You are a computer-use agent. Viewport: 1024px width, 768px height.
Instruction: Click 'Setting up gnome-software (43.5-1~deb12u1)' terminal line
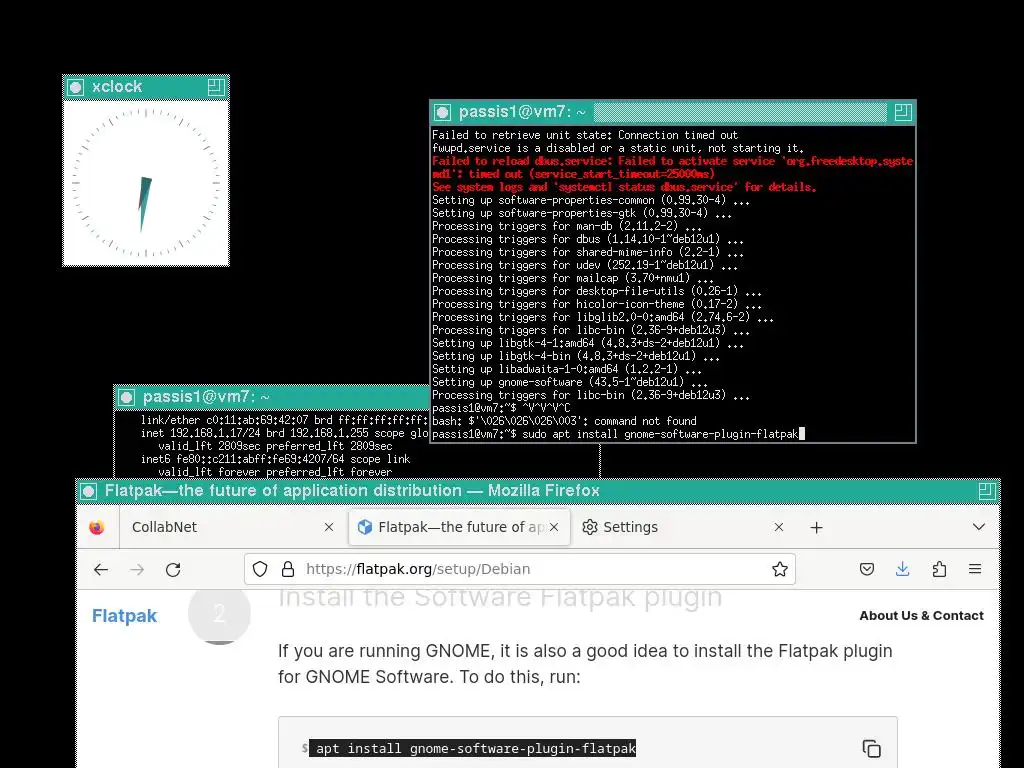click(x=569, y=382)
